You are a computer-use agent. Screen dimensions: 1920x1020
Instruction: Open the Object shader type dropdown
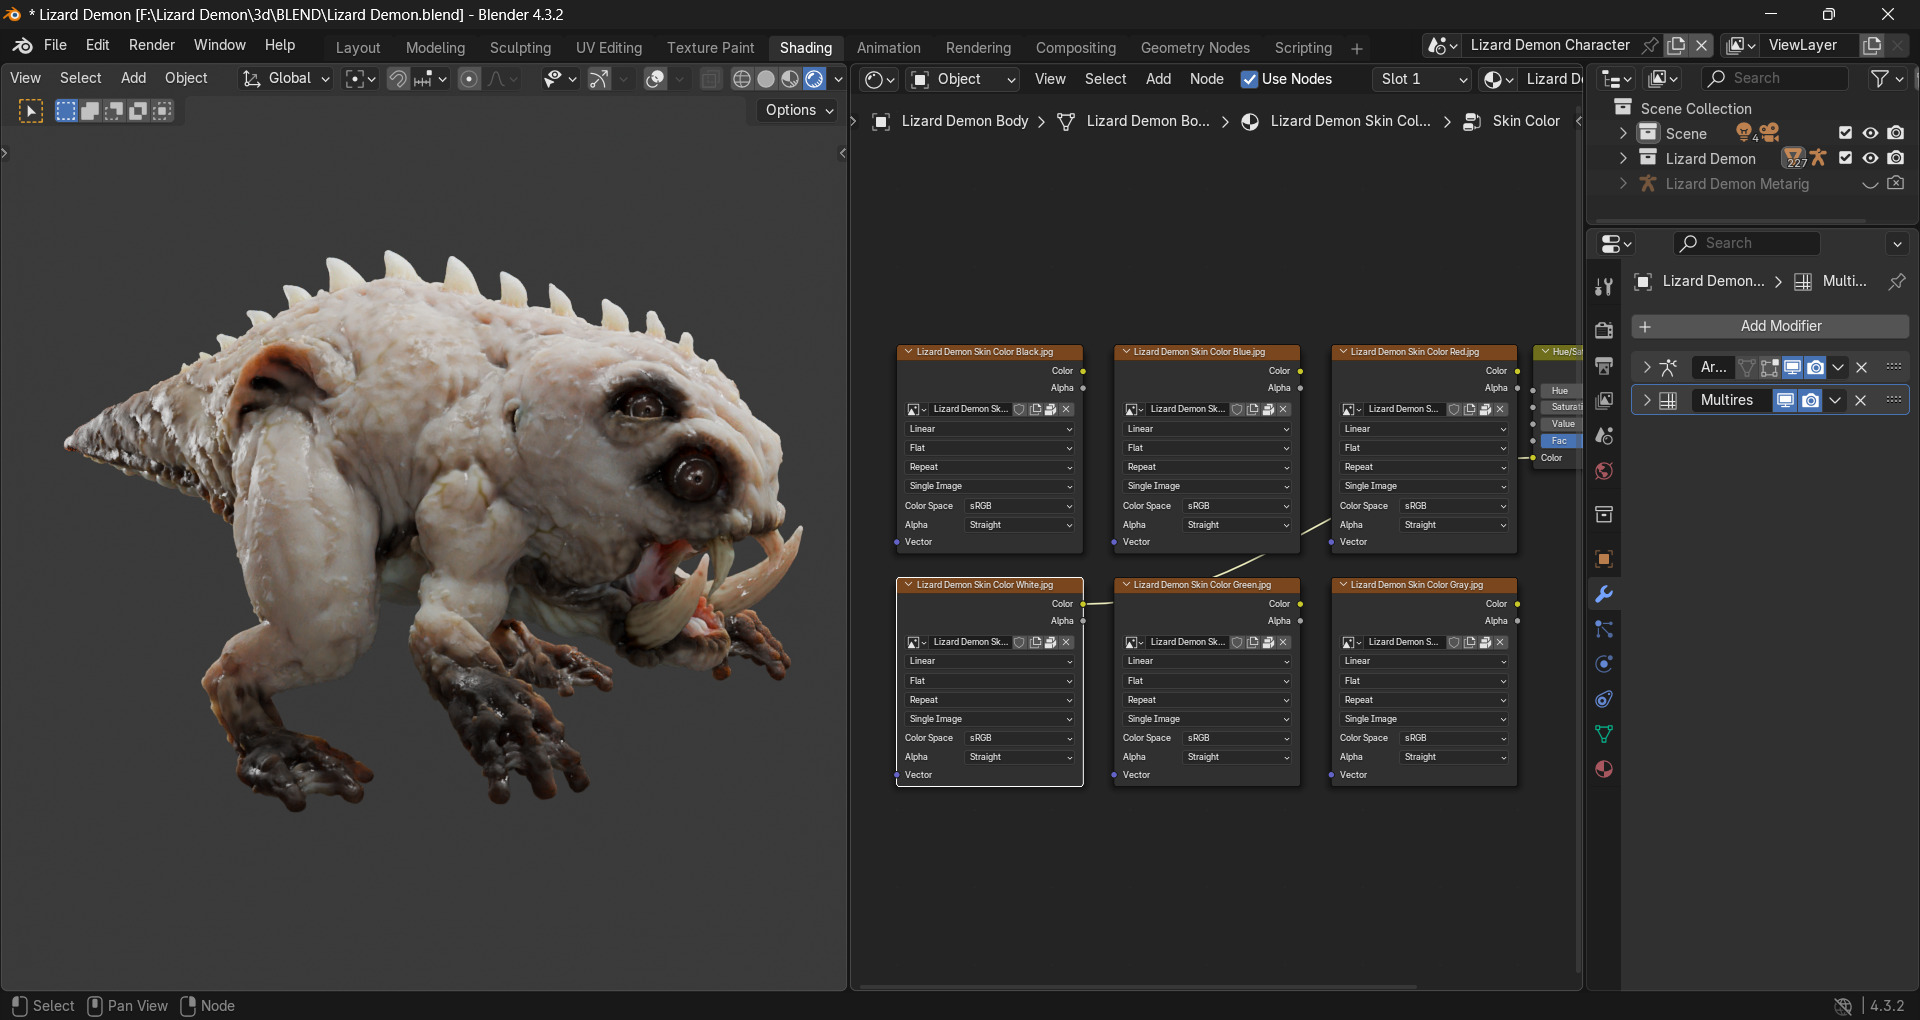click(x=964, y=79)
